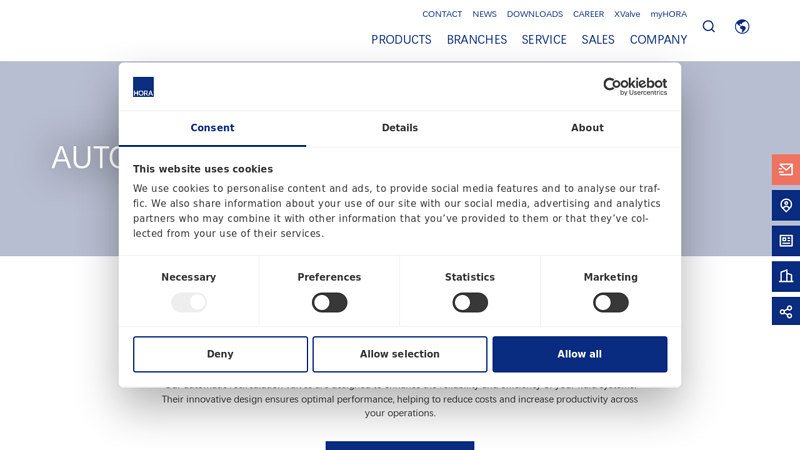Open the Usercentrics Cookiebot logo link
Viewport: 800px width, 450px height.
[x=634, y=87]
